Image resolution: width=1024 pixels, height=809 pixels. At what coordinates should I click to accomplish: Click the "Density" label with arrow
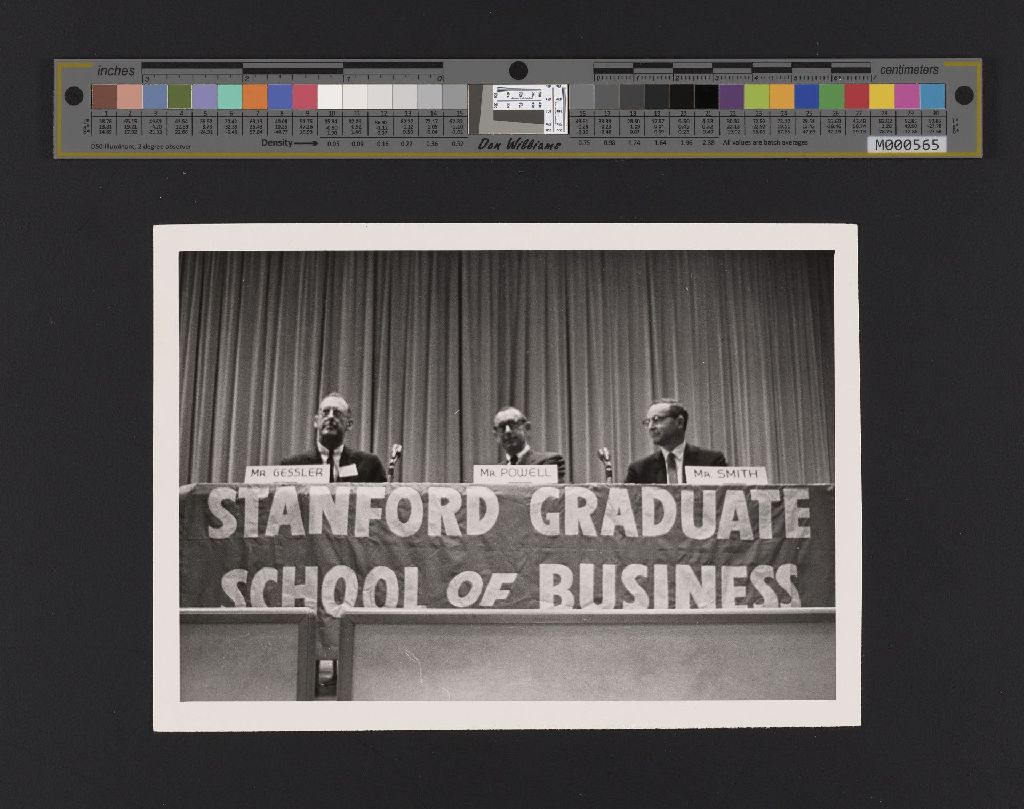tap(289, 143)
